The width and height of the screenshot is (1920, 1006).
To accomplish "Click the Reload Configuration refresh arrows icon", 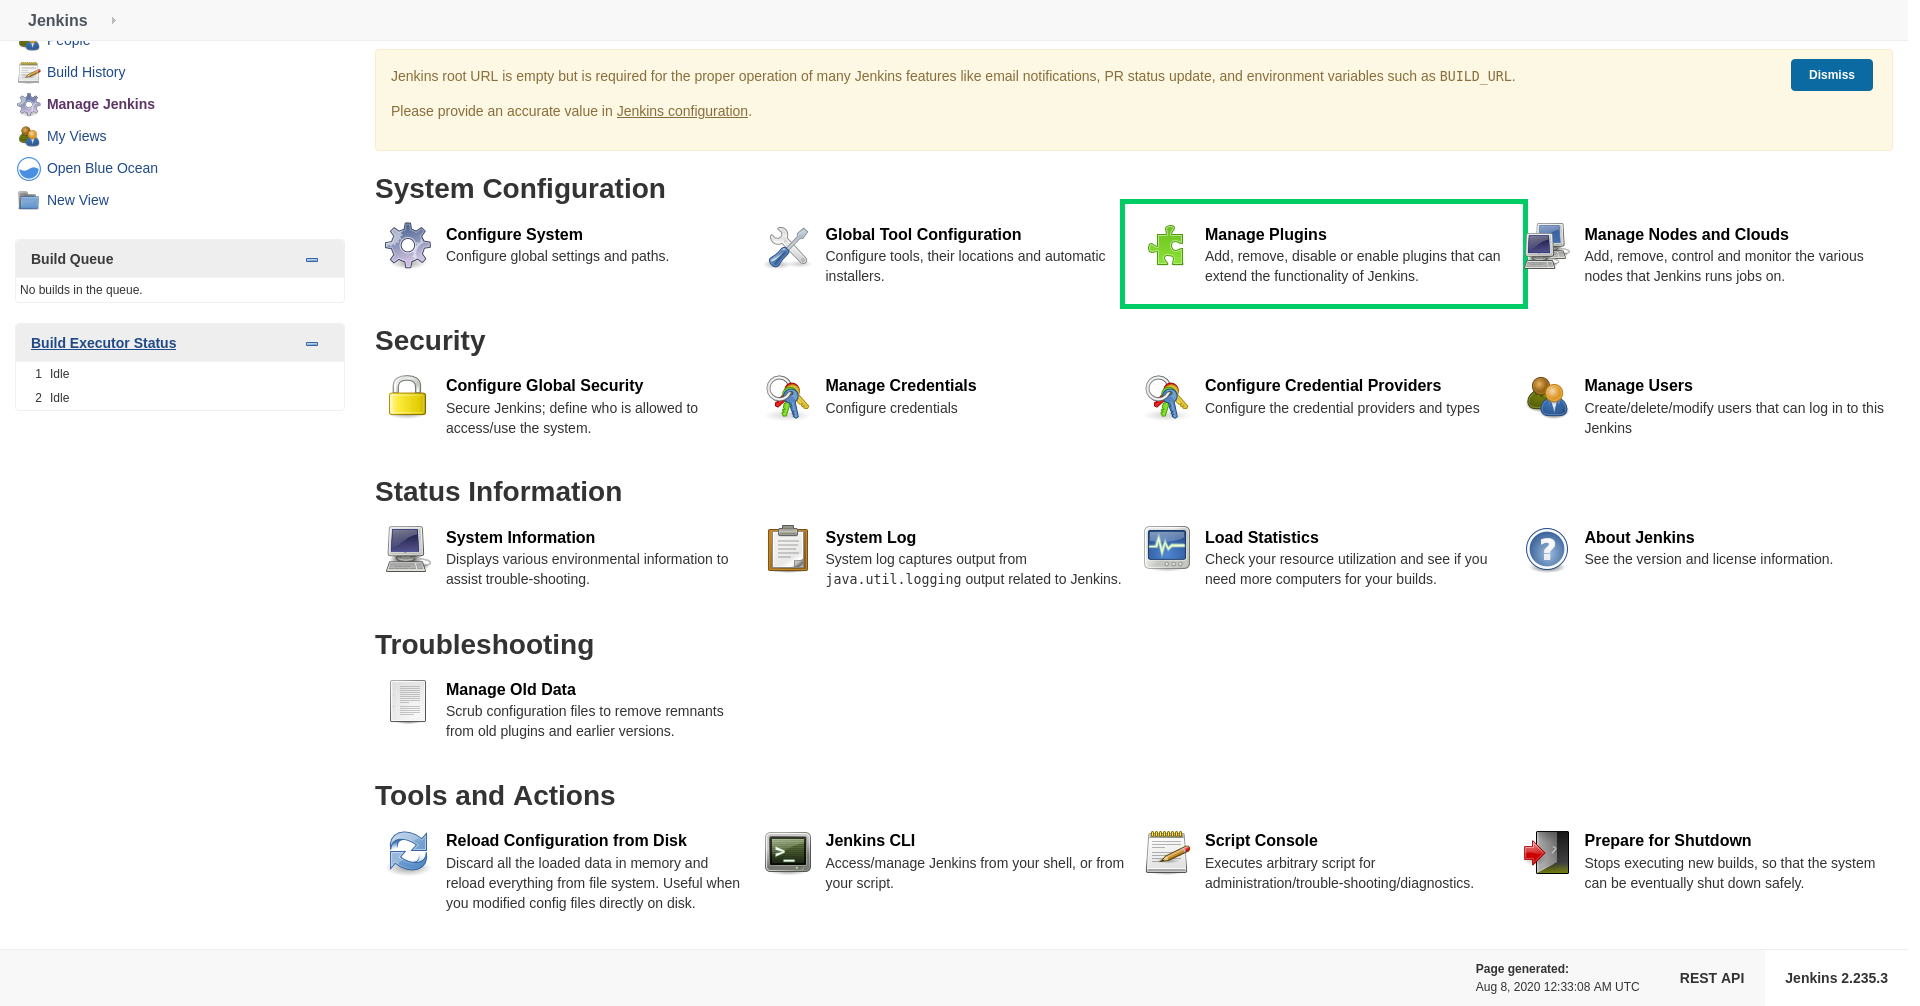I will [x=408, y=852].
